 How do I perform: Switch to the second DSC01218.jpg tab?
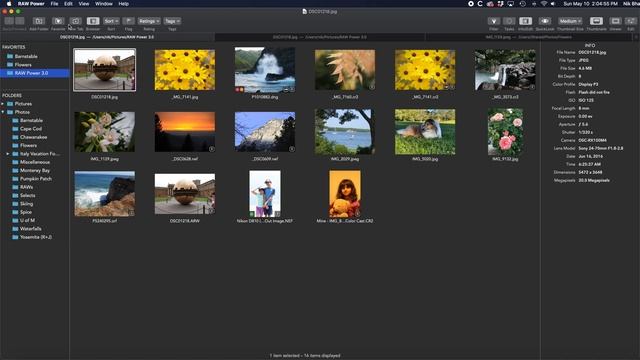click(x=320, y=37)
